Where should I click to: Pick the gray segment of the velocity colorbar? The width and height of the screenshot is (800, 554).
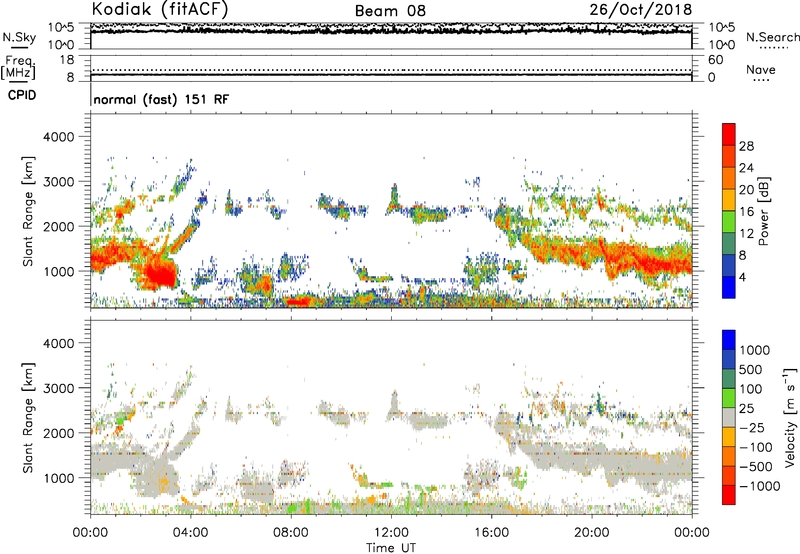pyautogui.click(x=729, y=418)
